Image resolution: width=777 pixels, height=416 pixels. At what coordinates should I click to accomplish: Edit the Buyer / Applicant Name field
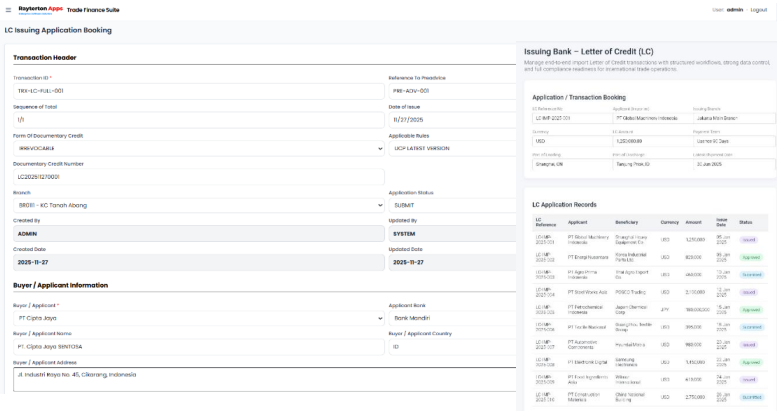pyautogui.click(x=199, y=347)
